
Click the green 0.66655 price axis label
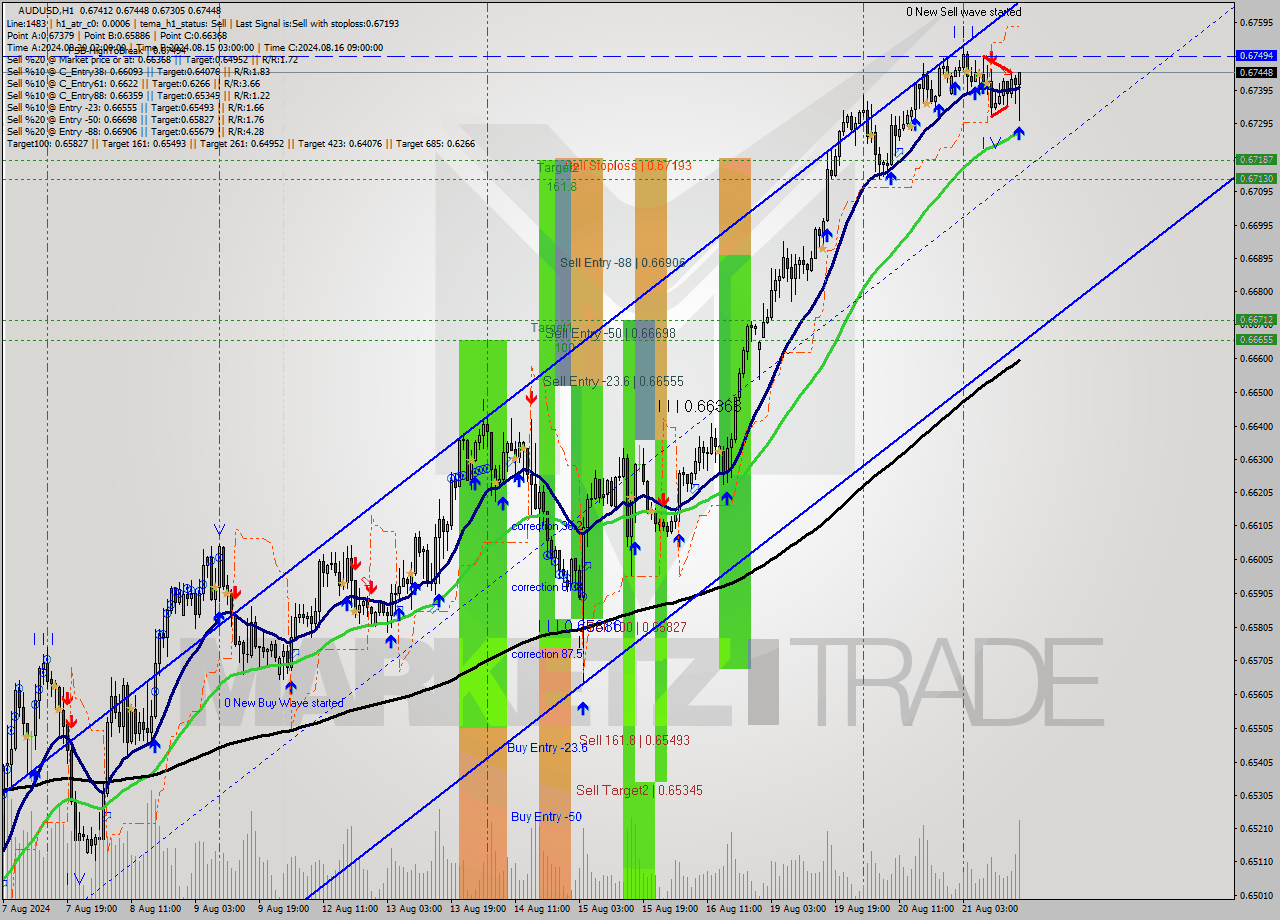[1256, 339]
